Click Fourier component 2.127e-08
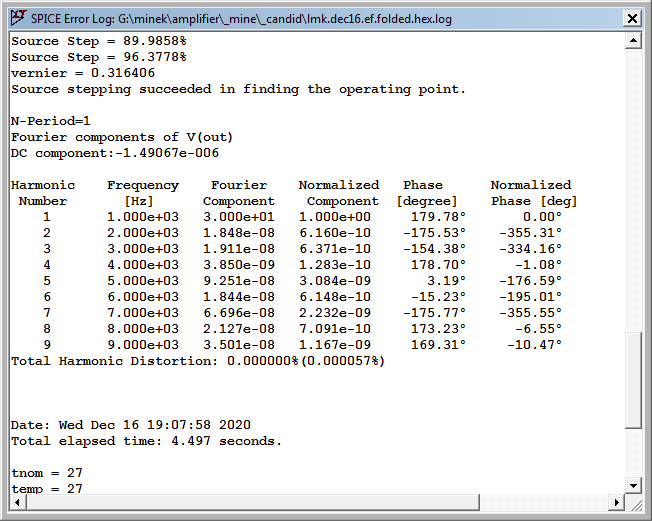Image resolution: width=652 pixels, height=521 pixels. (239, 329)
